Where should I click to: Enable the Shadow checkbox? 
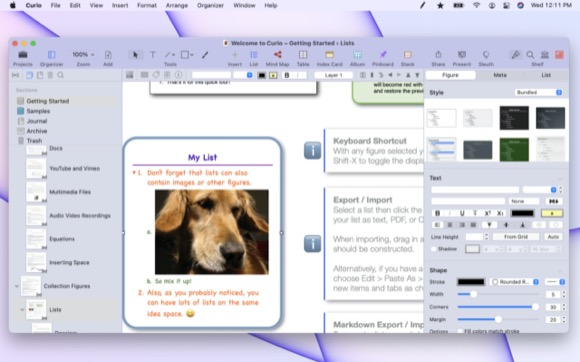[x=434, y=249]
